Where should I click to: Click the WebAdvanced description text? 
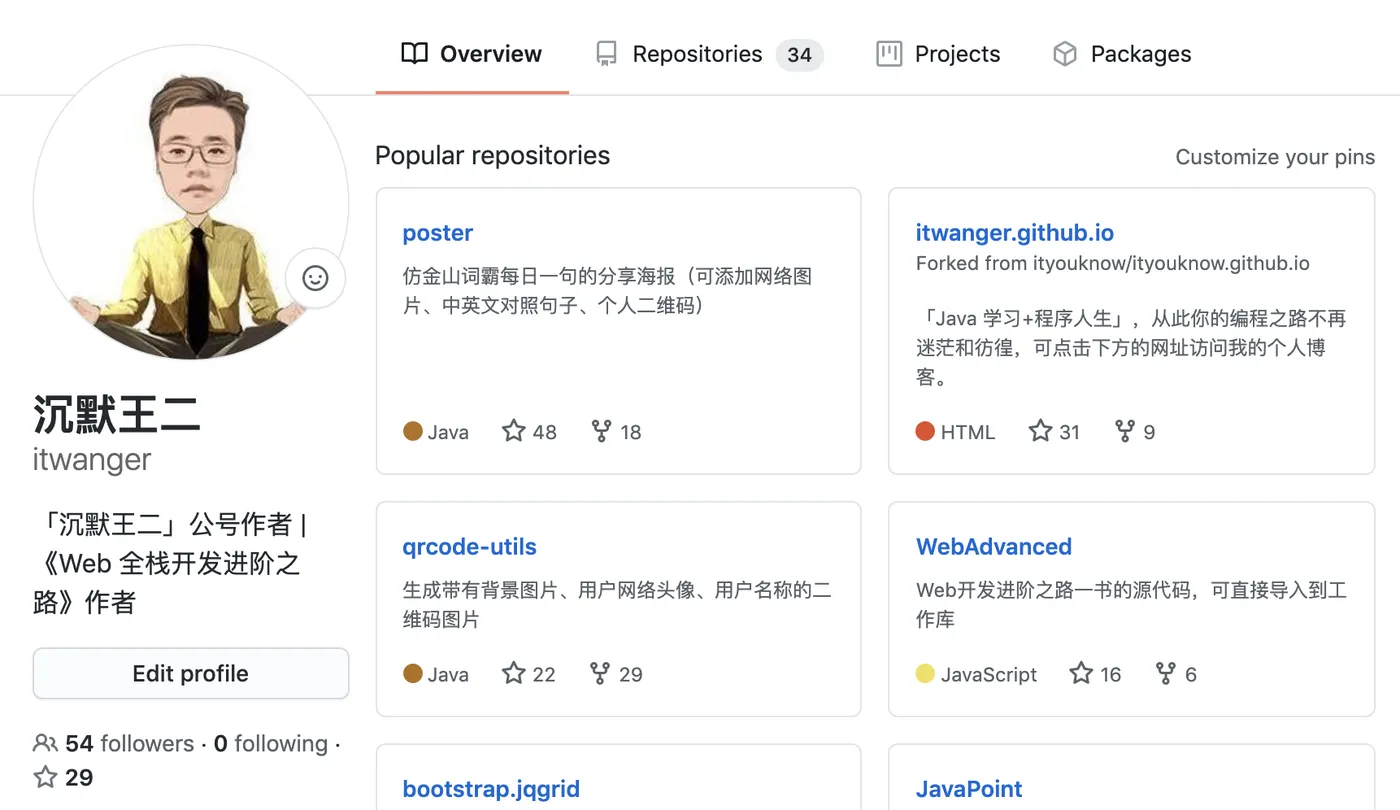(x=1131, y=605)
